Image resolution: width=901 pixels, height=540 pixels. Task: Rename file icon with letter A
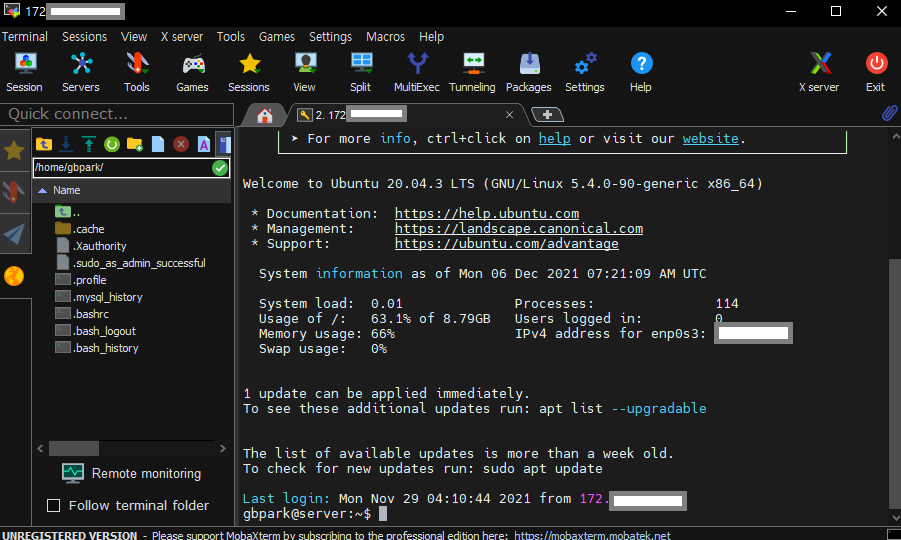pos(204,144)
